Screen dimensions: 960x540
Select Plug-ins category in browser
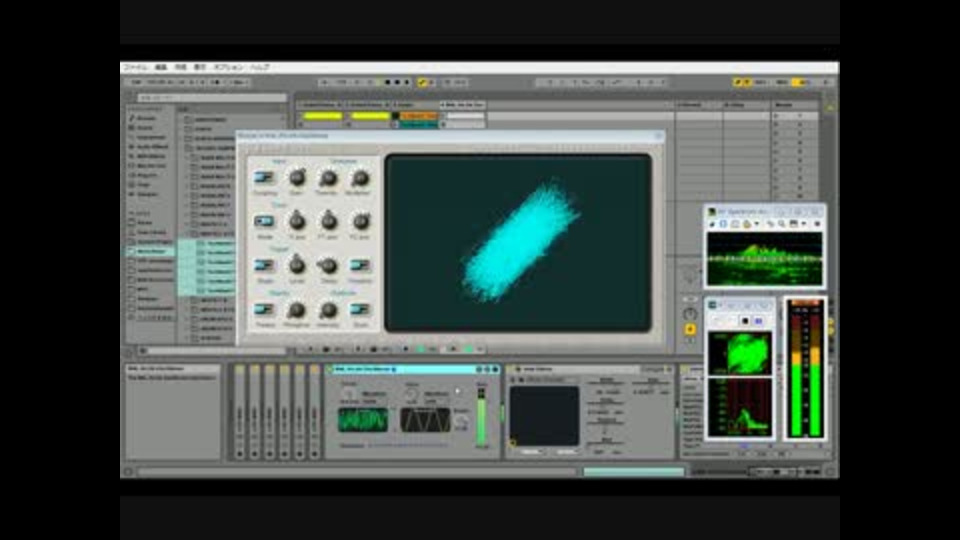[147, 175]
